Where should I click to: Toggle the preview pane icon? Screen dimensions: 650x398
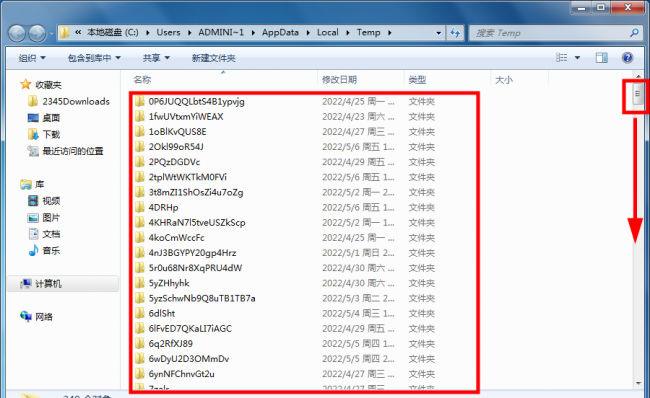[601, 58]
